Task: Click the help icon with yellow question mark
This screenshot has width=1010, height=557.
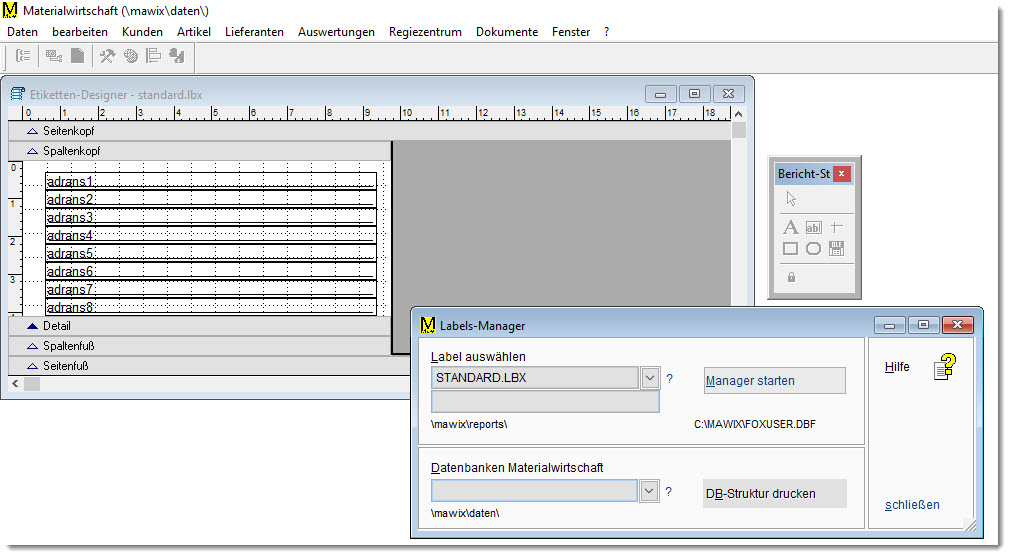Action: 944,367
